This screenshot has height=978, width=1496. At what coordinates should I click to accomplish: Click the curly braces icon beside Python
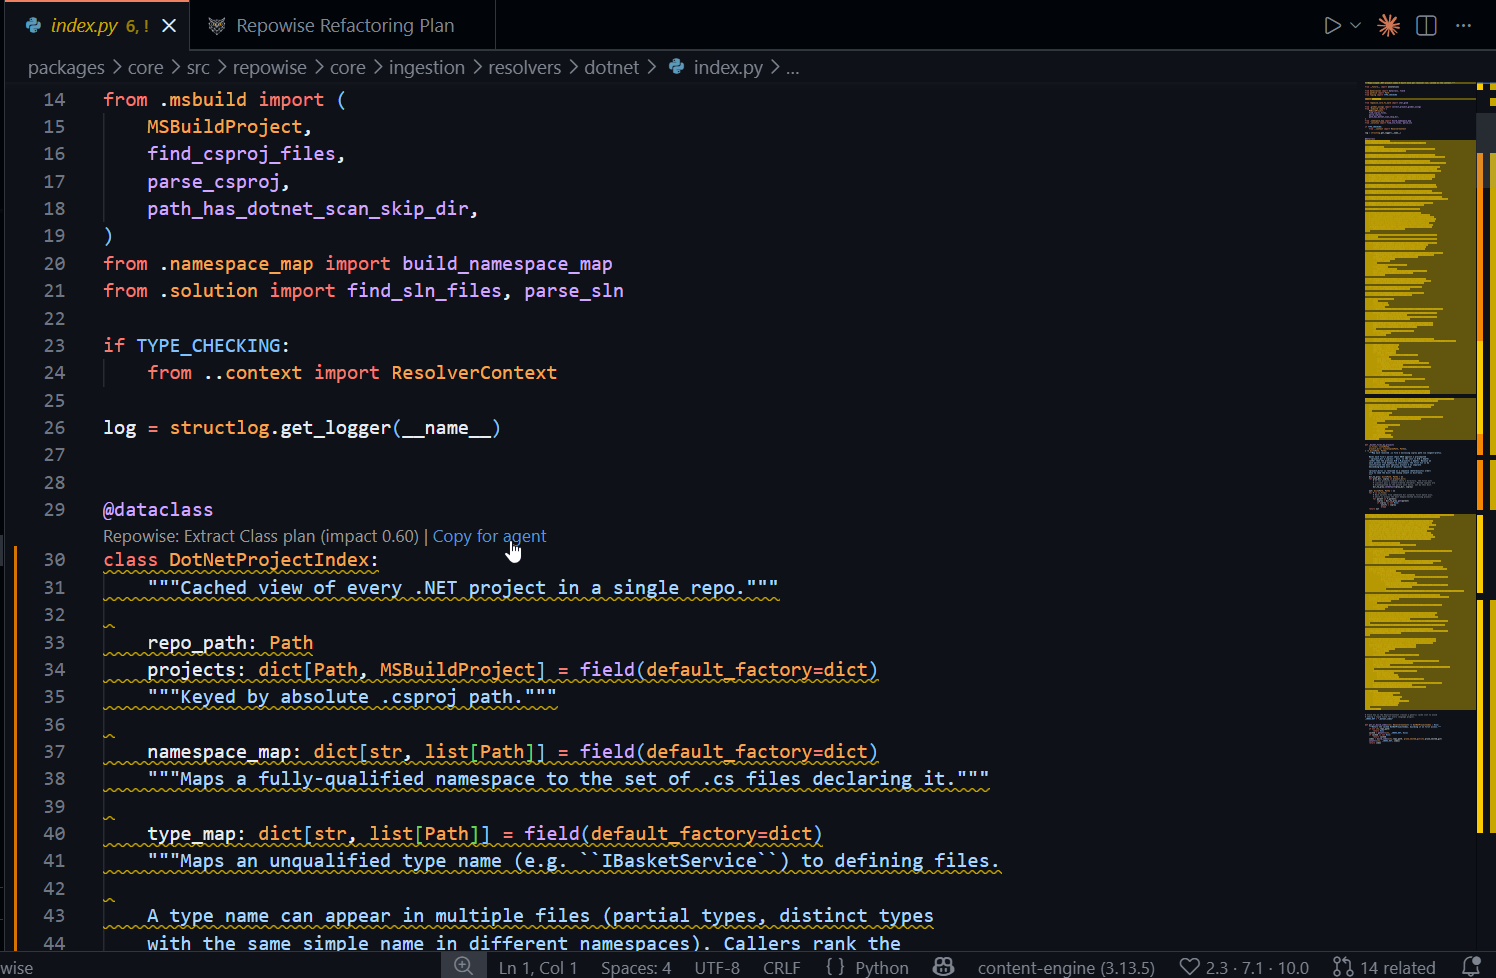click(835, 967)
